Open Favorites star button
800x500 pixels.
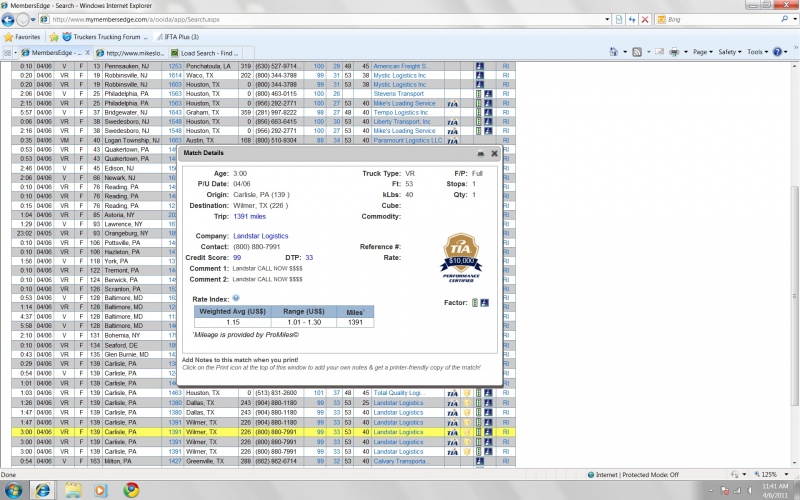pyautogui.click(x=22, y=37)
